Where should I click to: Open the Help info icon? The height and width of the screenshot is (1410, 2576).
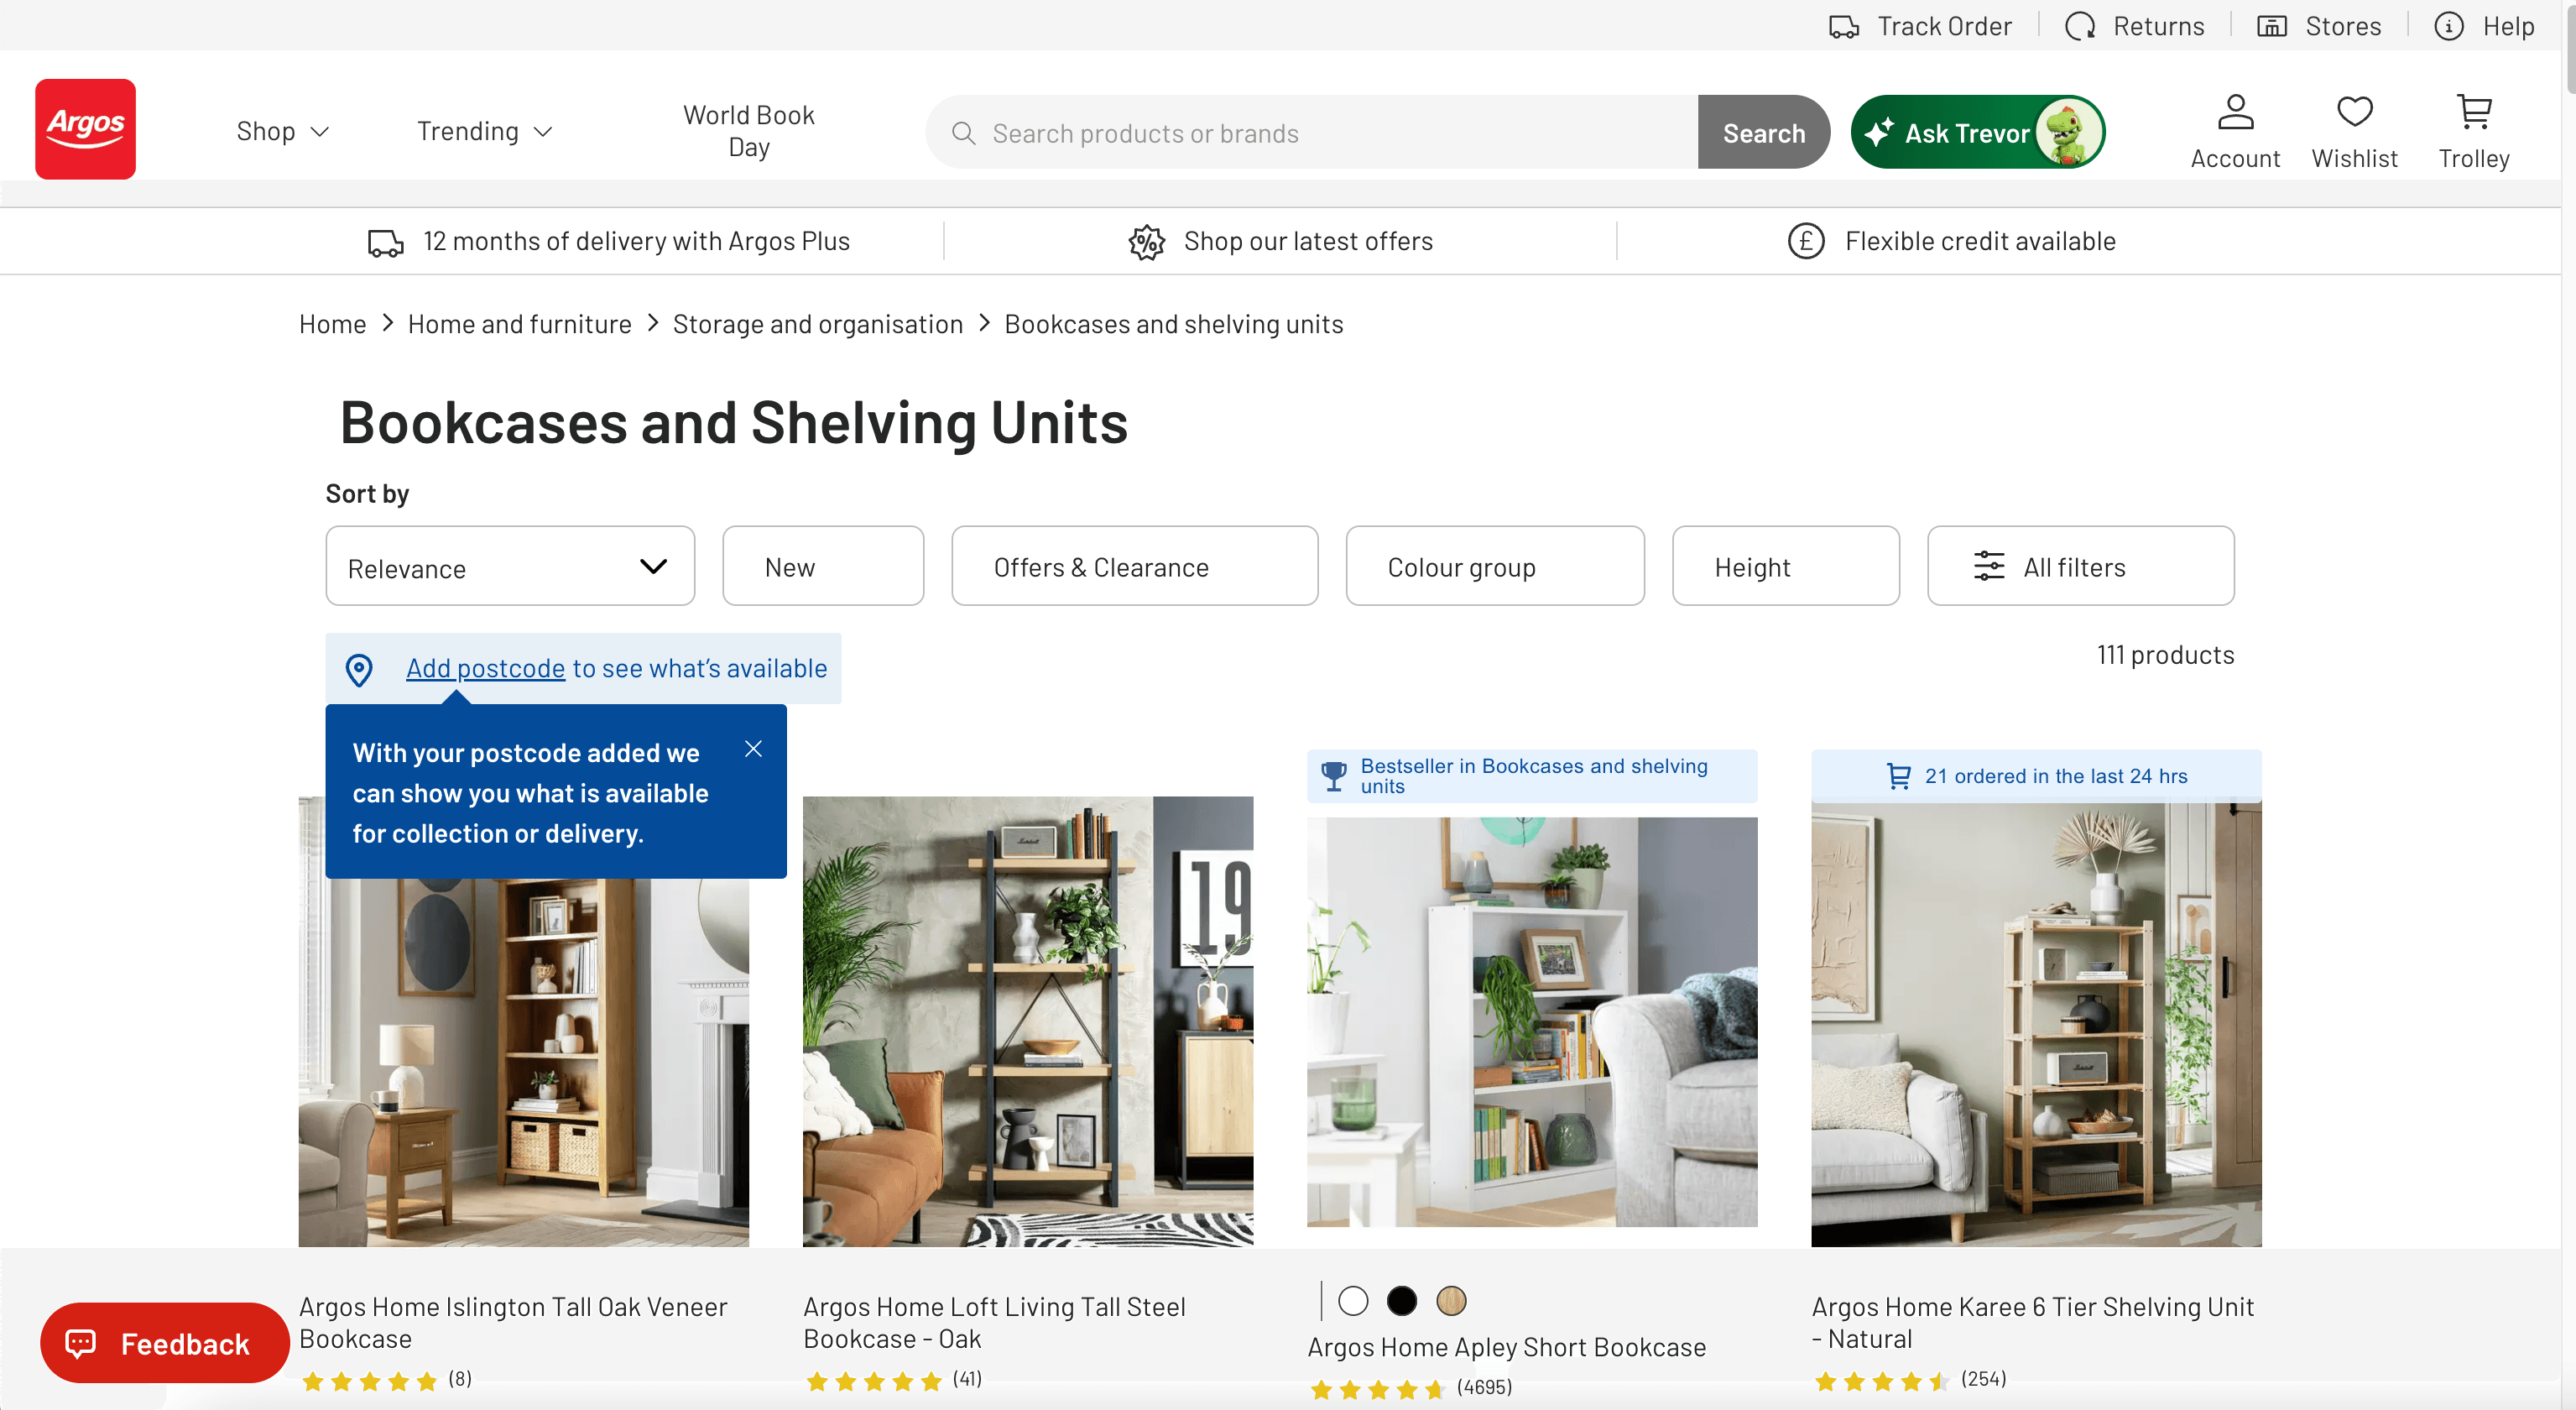click(2448, 27)
